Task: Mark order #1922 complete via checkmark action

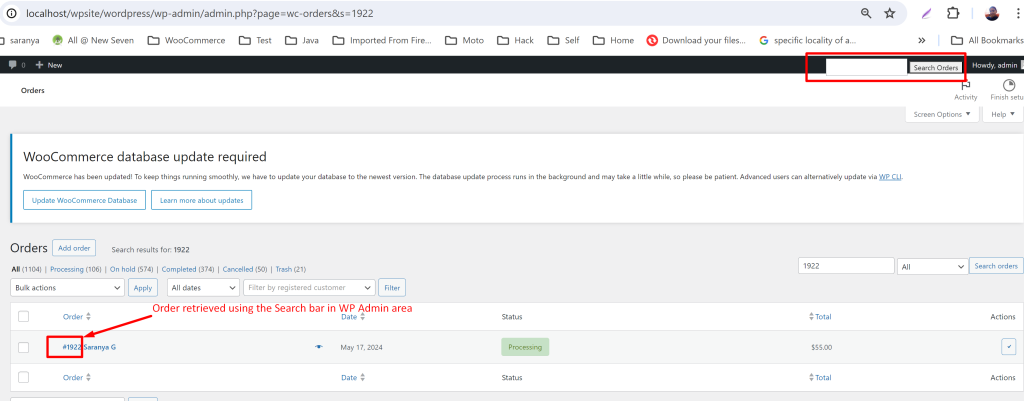Action: [x=1008, y=347]
